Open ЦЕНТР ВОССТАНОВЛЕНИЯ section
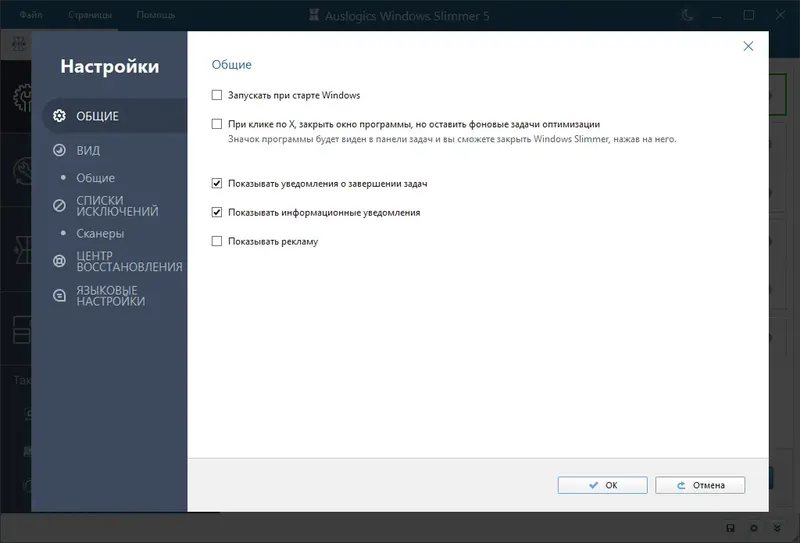The image size is (800, 543). 129,261
